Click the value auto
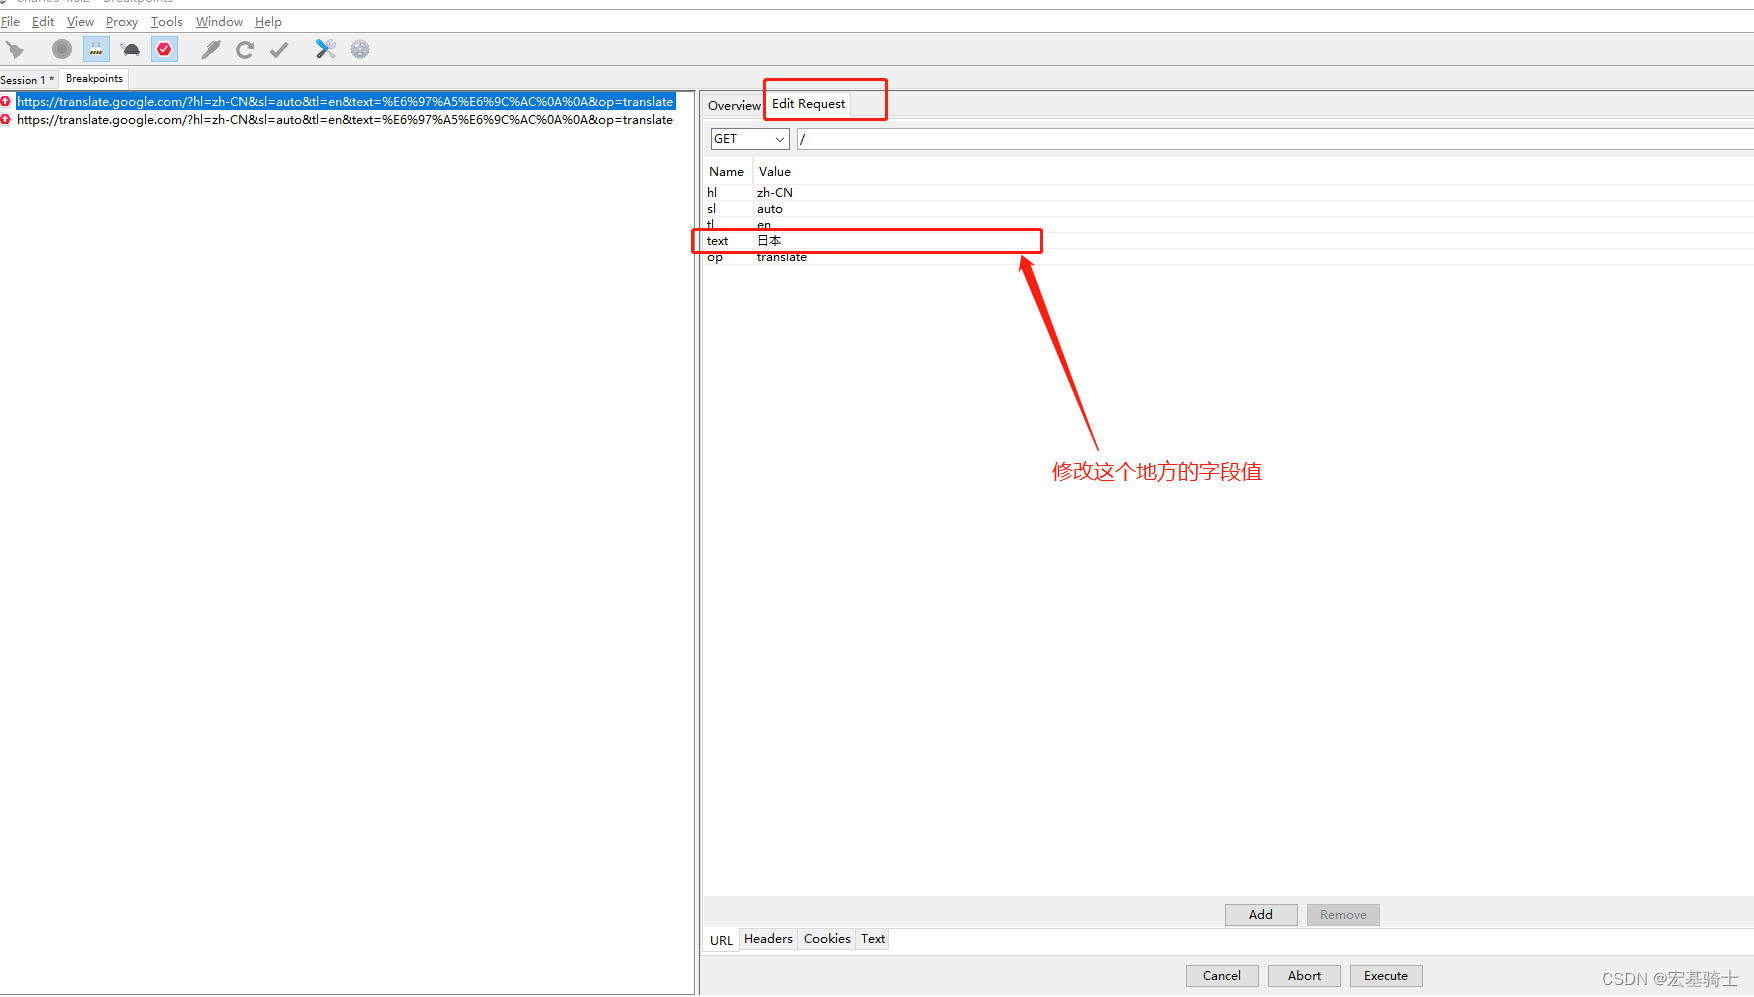This screenshot has height=997, width=1754. pyautogui.click(x=770, y=209)
